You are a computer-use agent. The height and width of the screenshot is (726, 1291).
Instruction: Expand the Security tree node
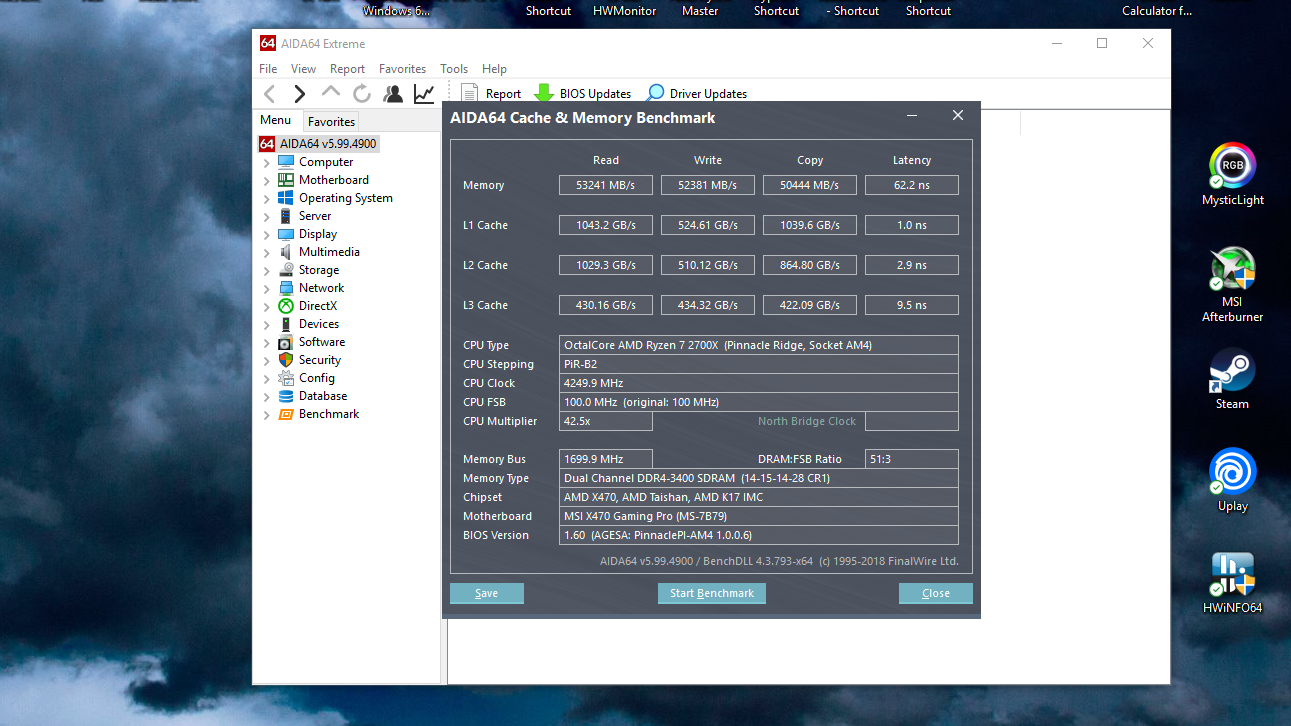tap(267, 361)
